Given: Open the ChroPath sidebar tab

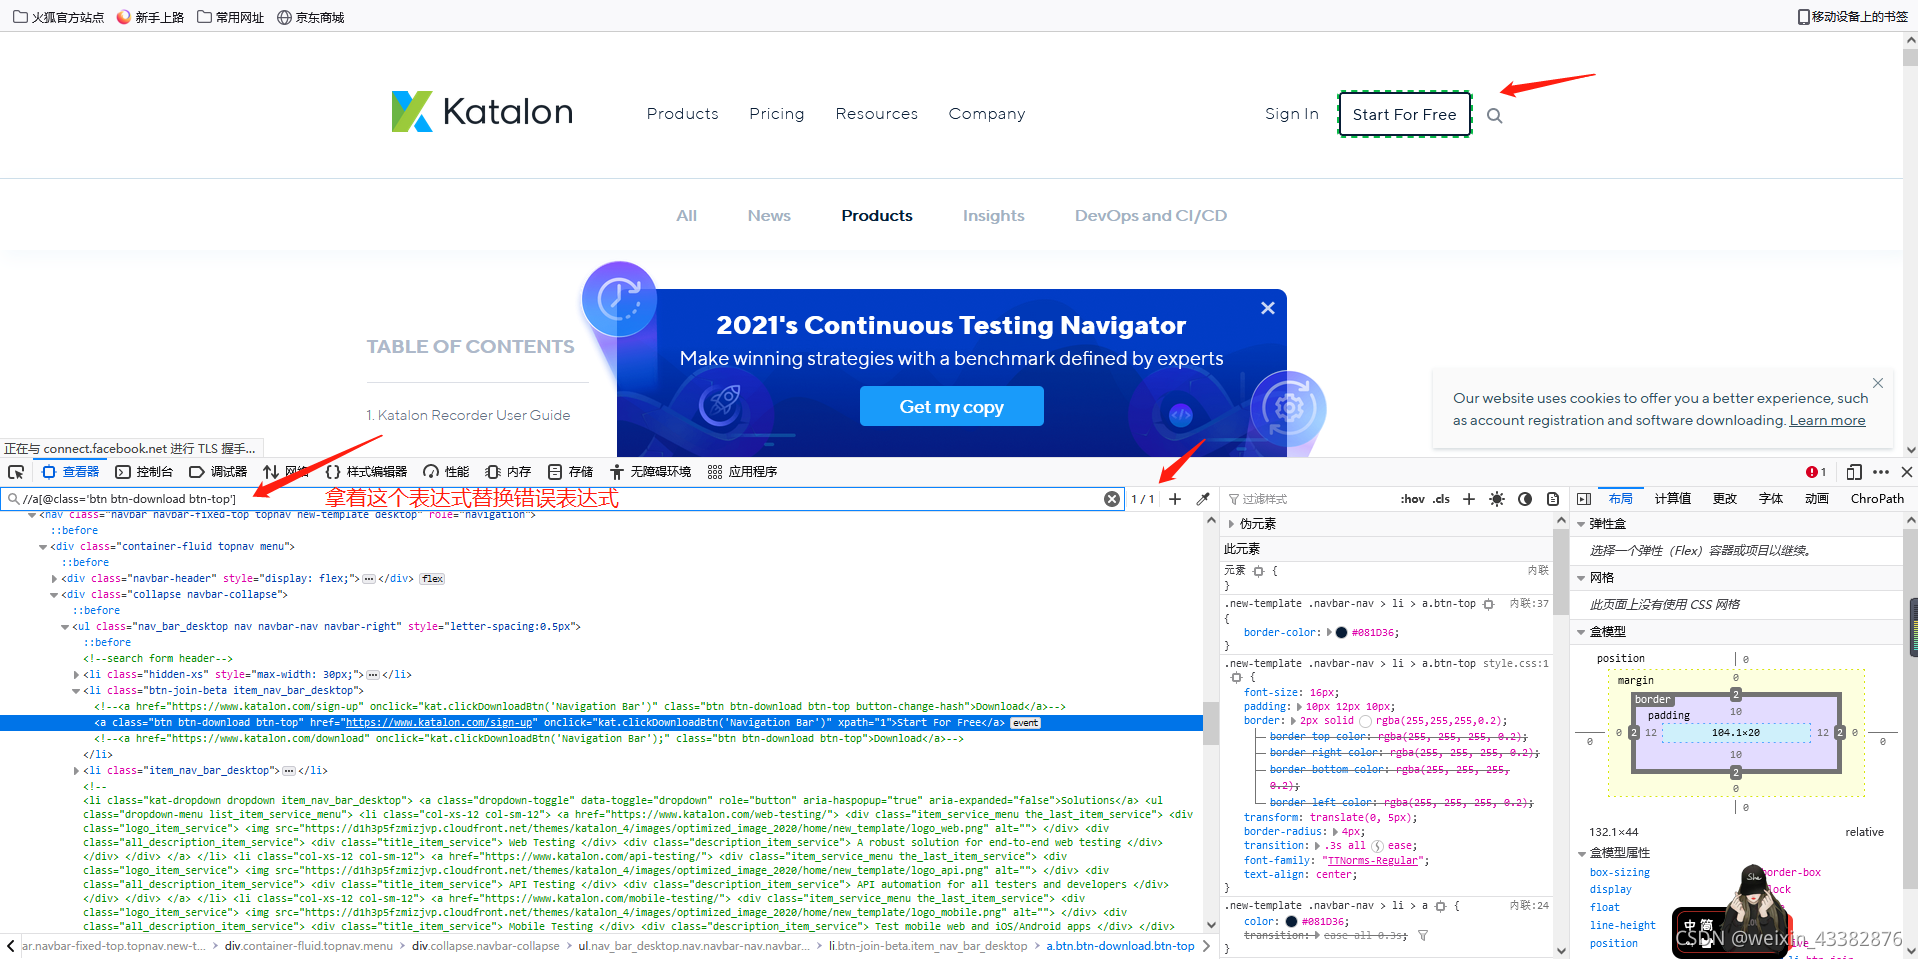Looking at the screenshot, I should [1877, 499].
